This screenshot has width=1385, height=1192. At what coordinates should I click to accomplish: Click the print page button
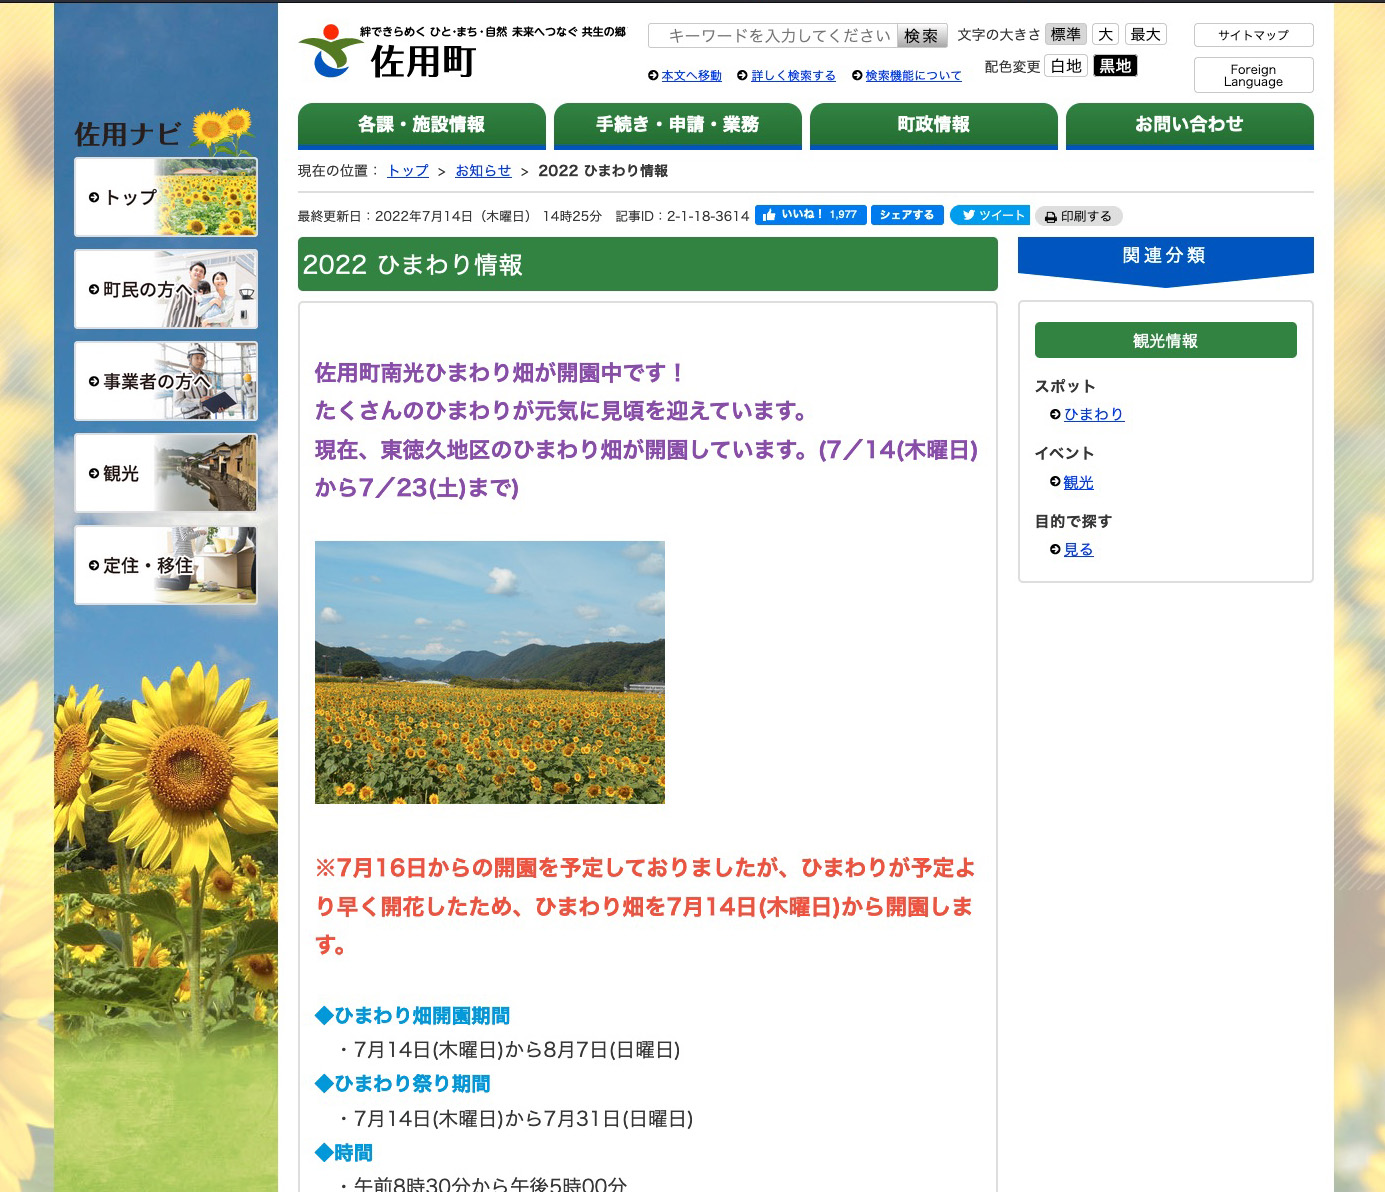[1078, 216]
